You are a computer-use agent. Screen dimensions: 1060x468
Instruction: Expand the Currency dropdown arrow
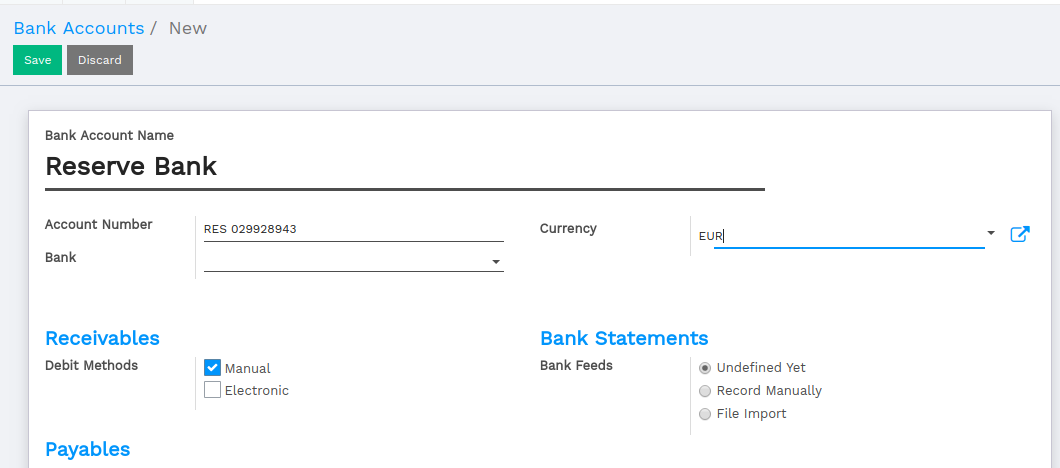point(991,233)
